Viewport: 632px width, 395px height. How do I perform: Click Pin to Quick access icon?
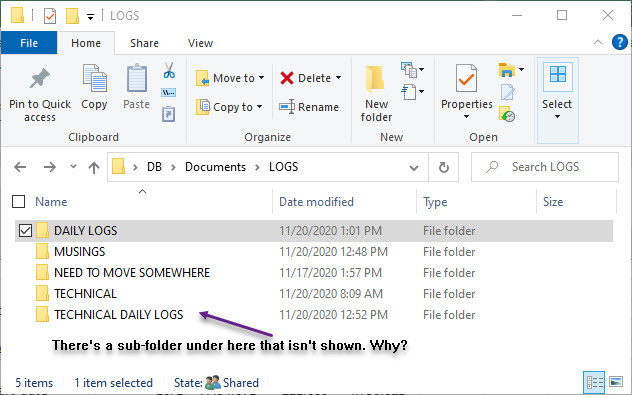click(40, 79)
